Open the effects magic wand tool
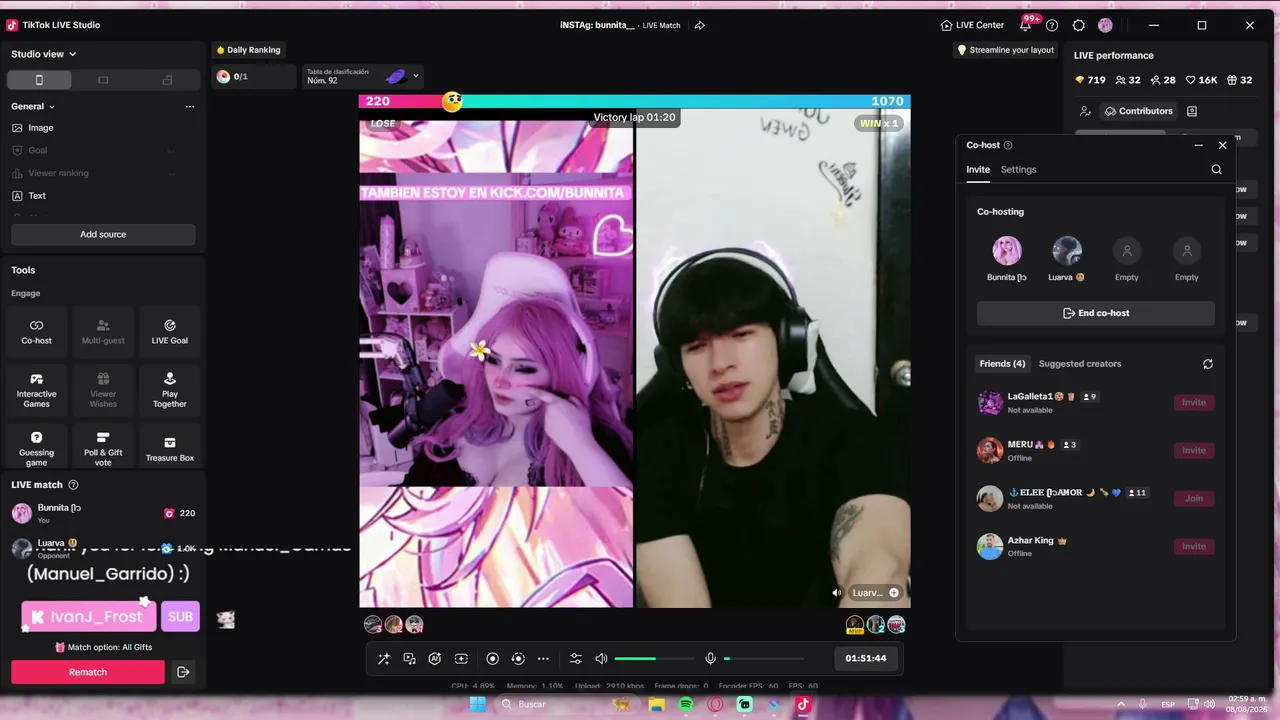This screenshot has width=1280, height=720. tap(384, 659)
